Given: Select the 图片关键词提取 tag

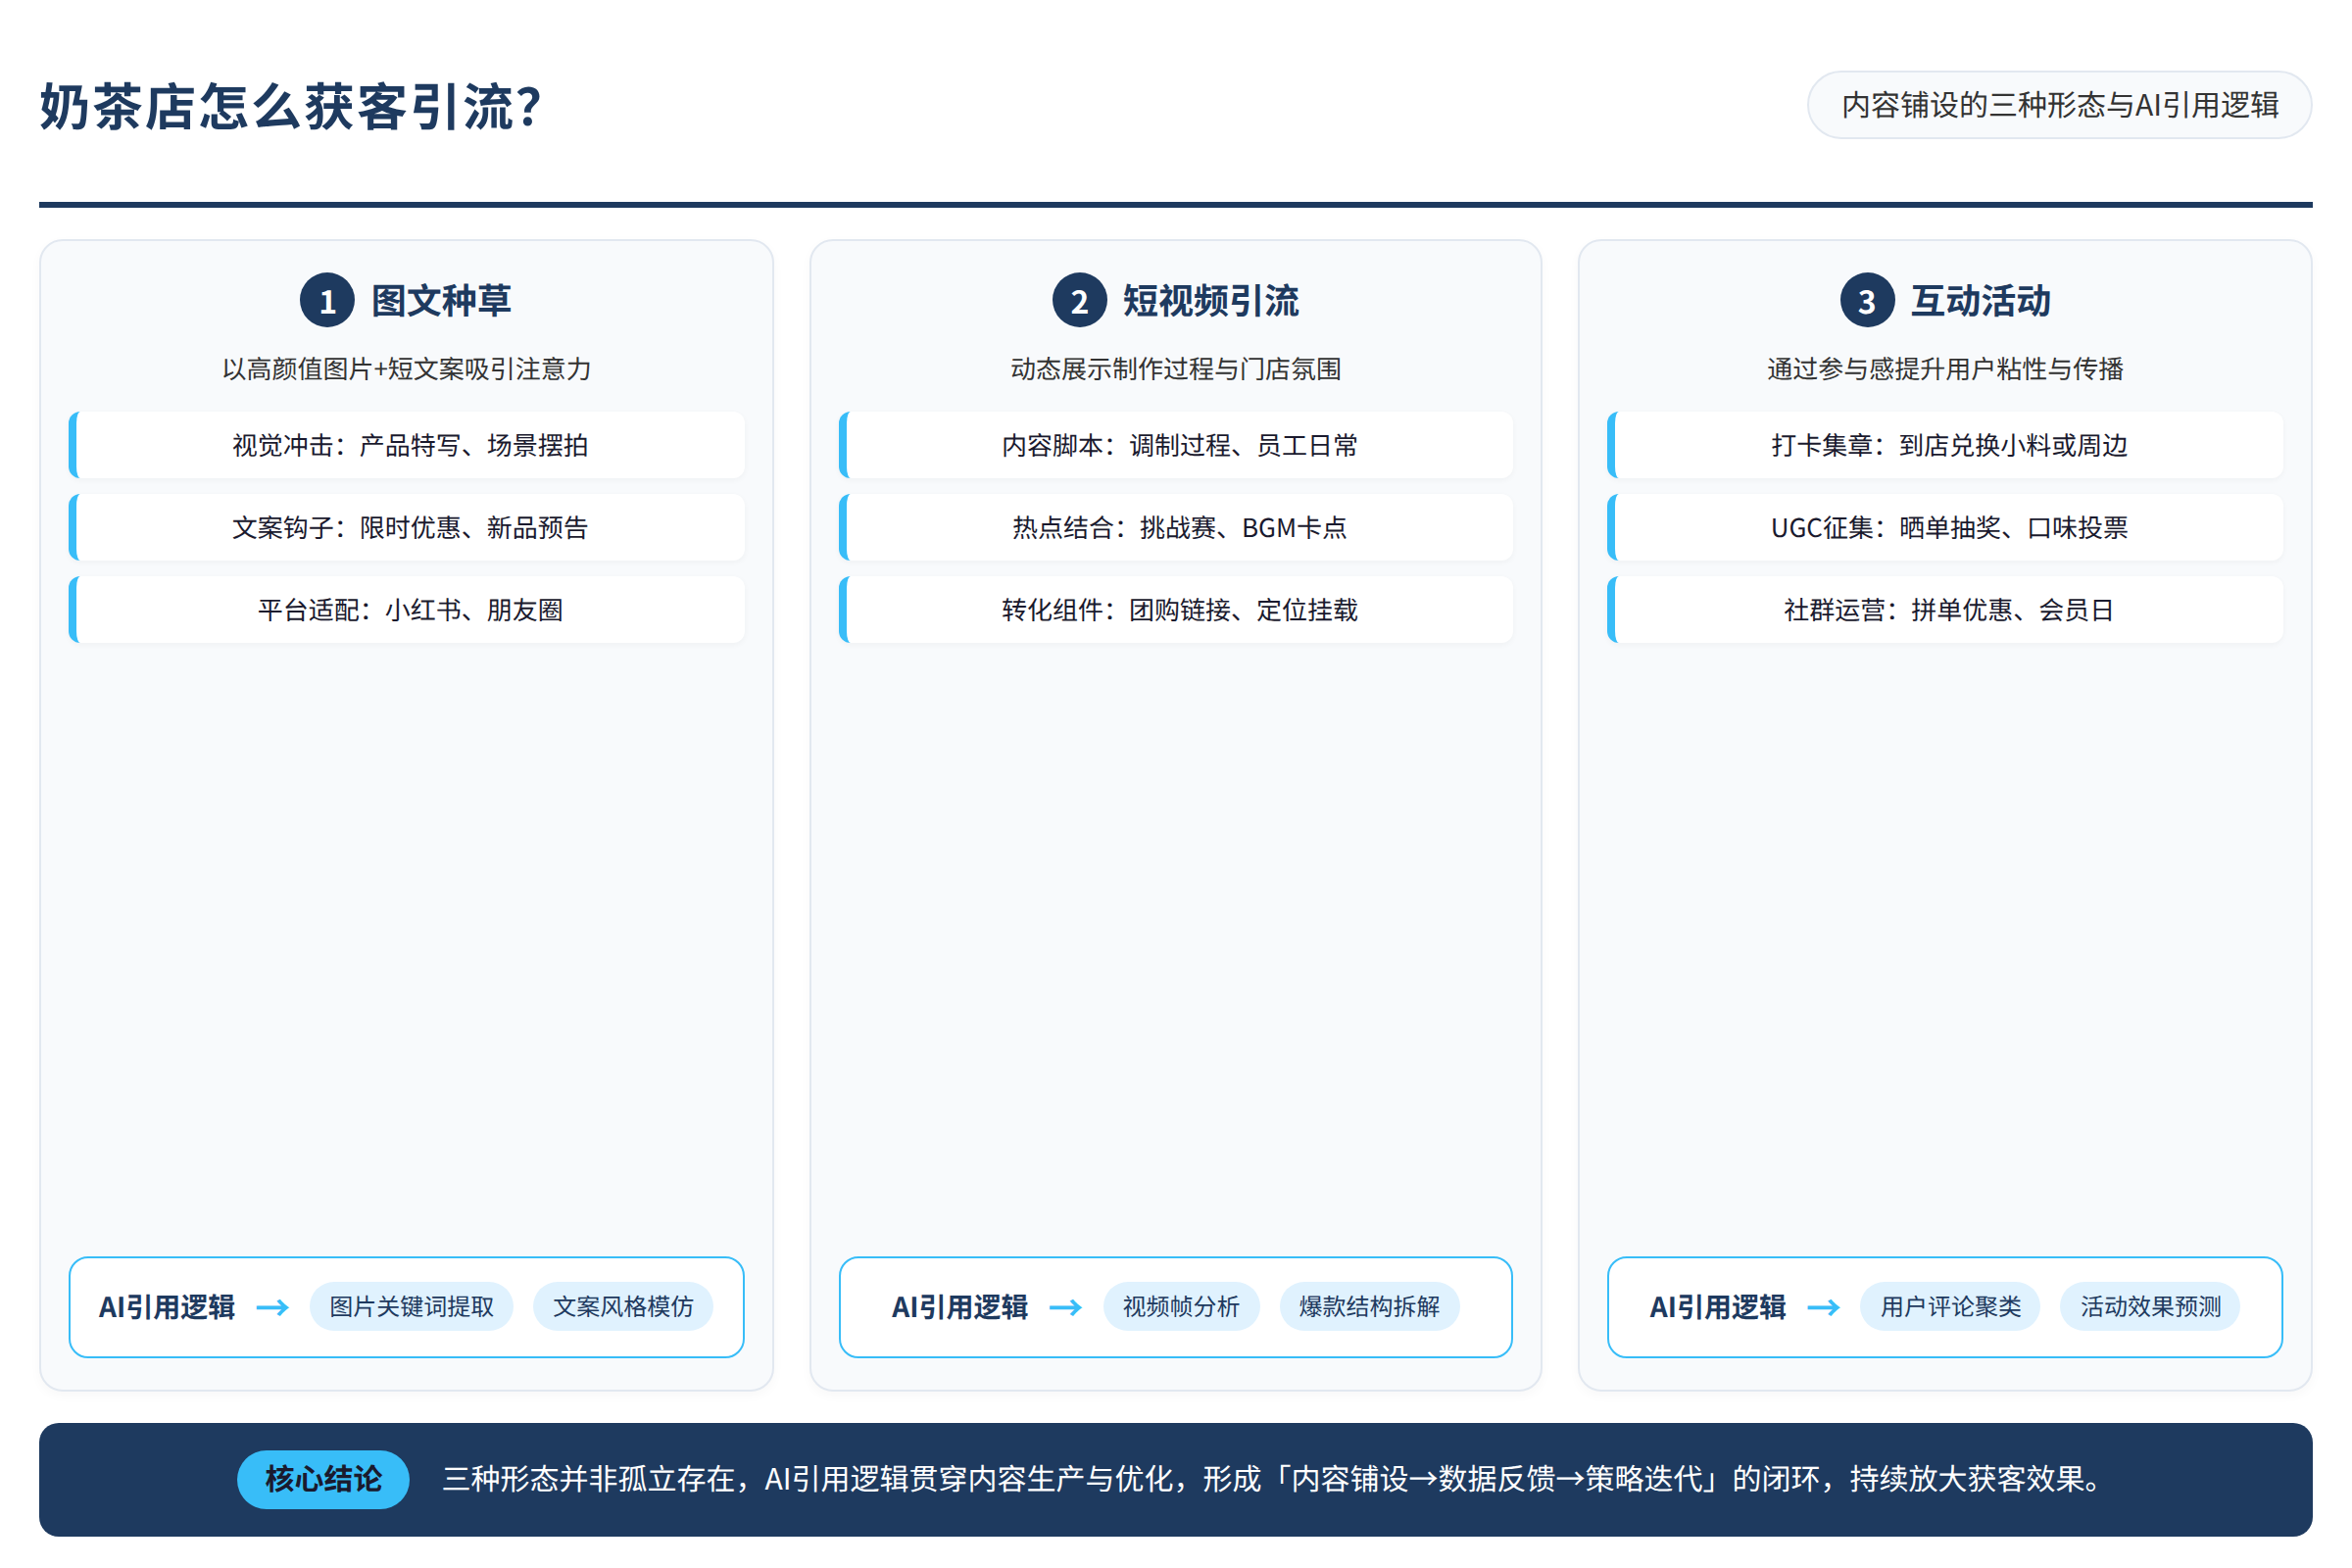Looking at the screenshot, I should 411,1306.
